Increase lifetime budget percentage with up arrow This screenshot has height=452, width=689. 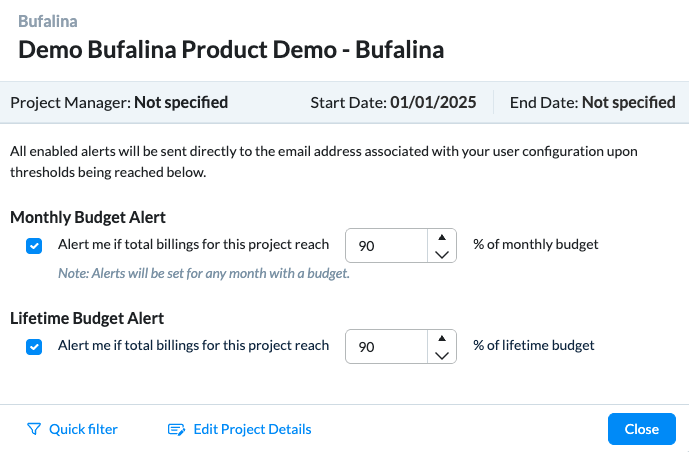[442, 339]
